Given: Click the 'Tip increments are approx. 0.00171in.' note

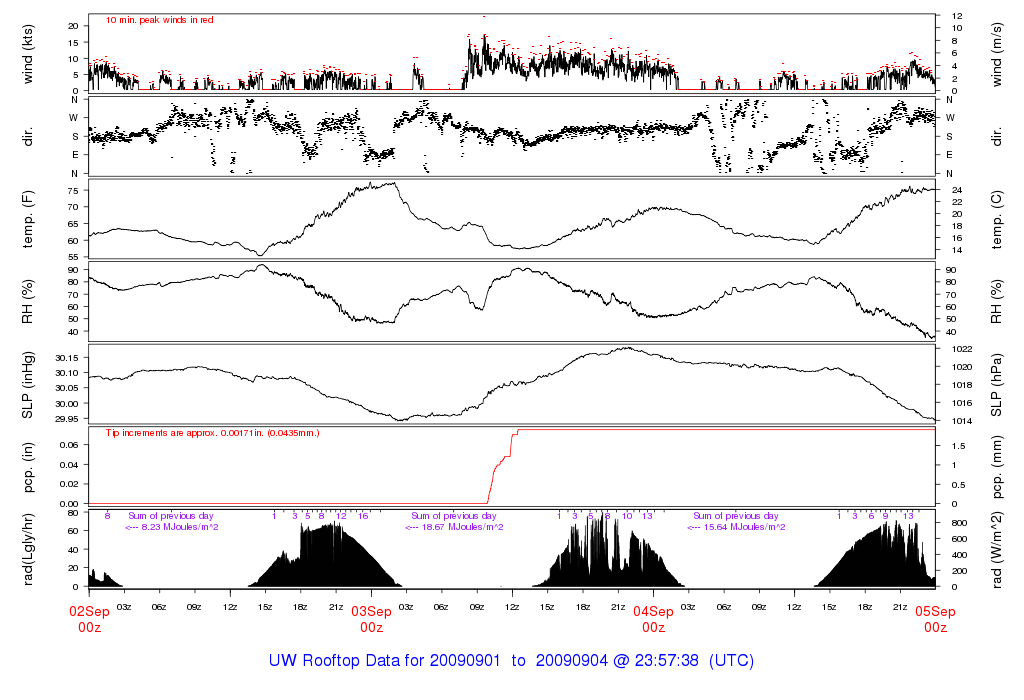Looking at the screenshot, I should 213,433.
